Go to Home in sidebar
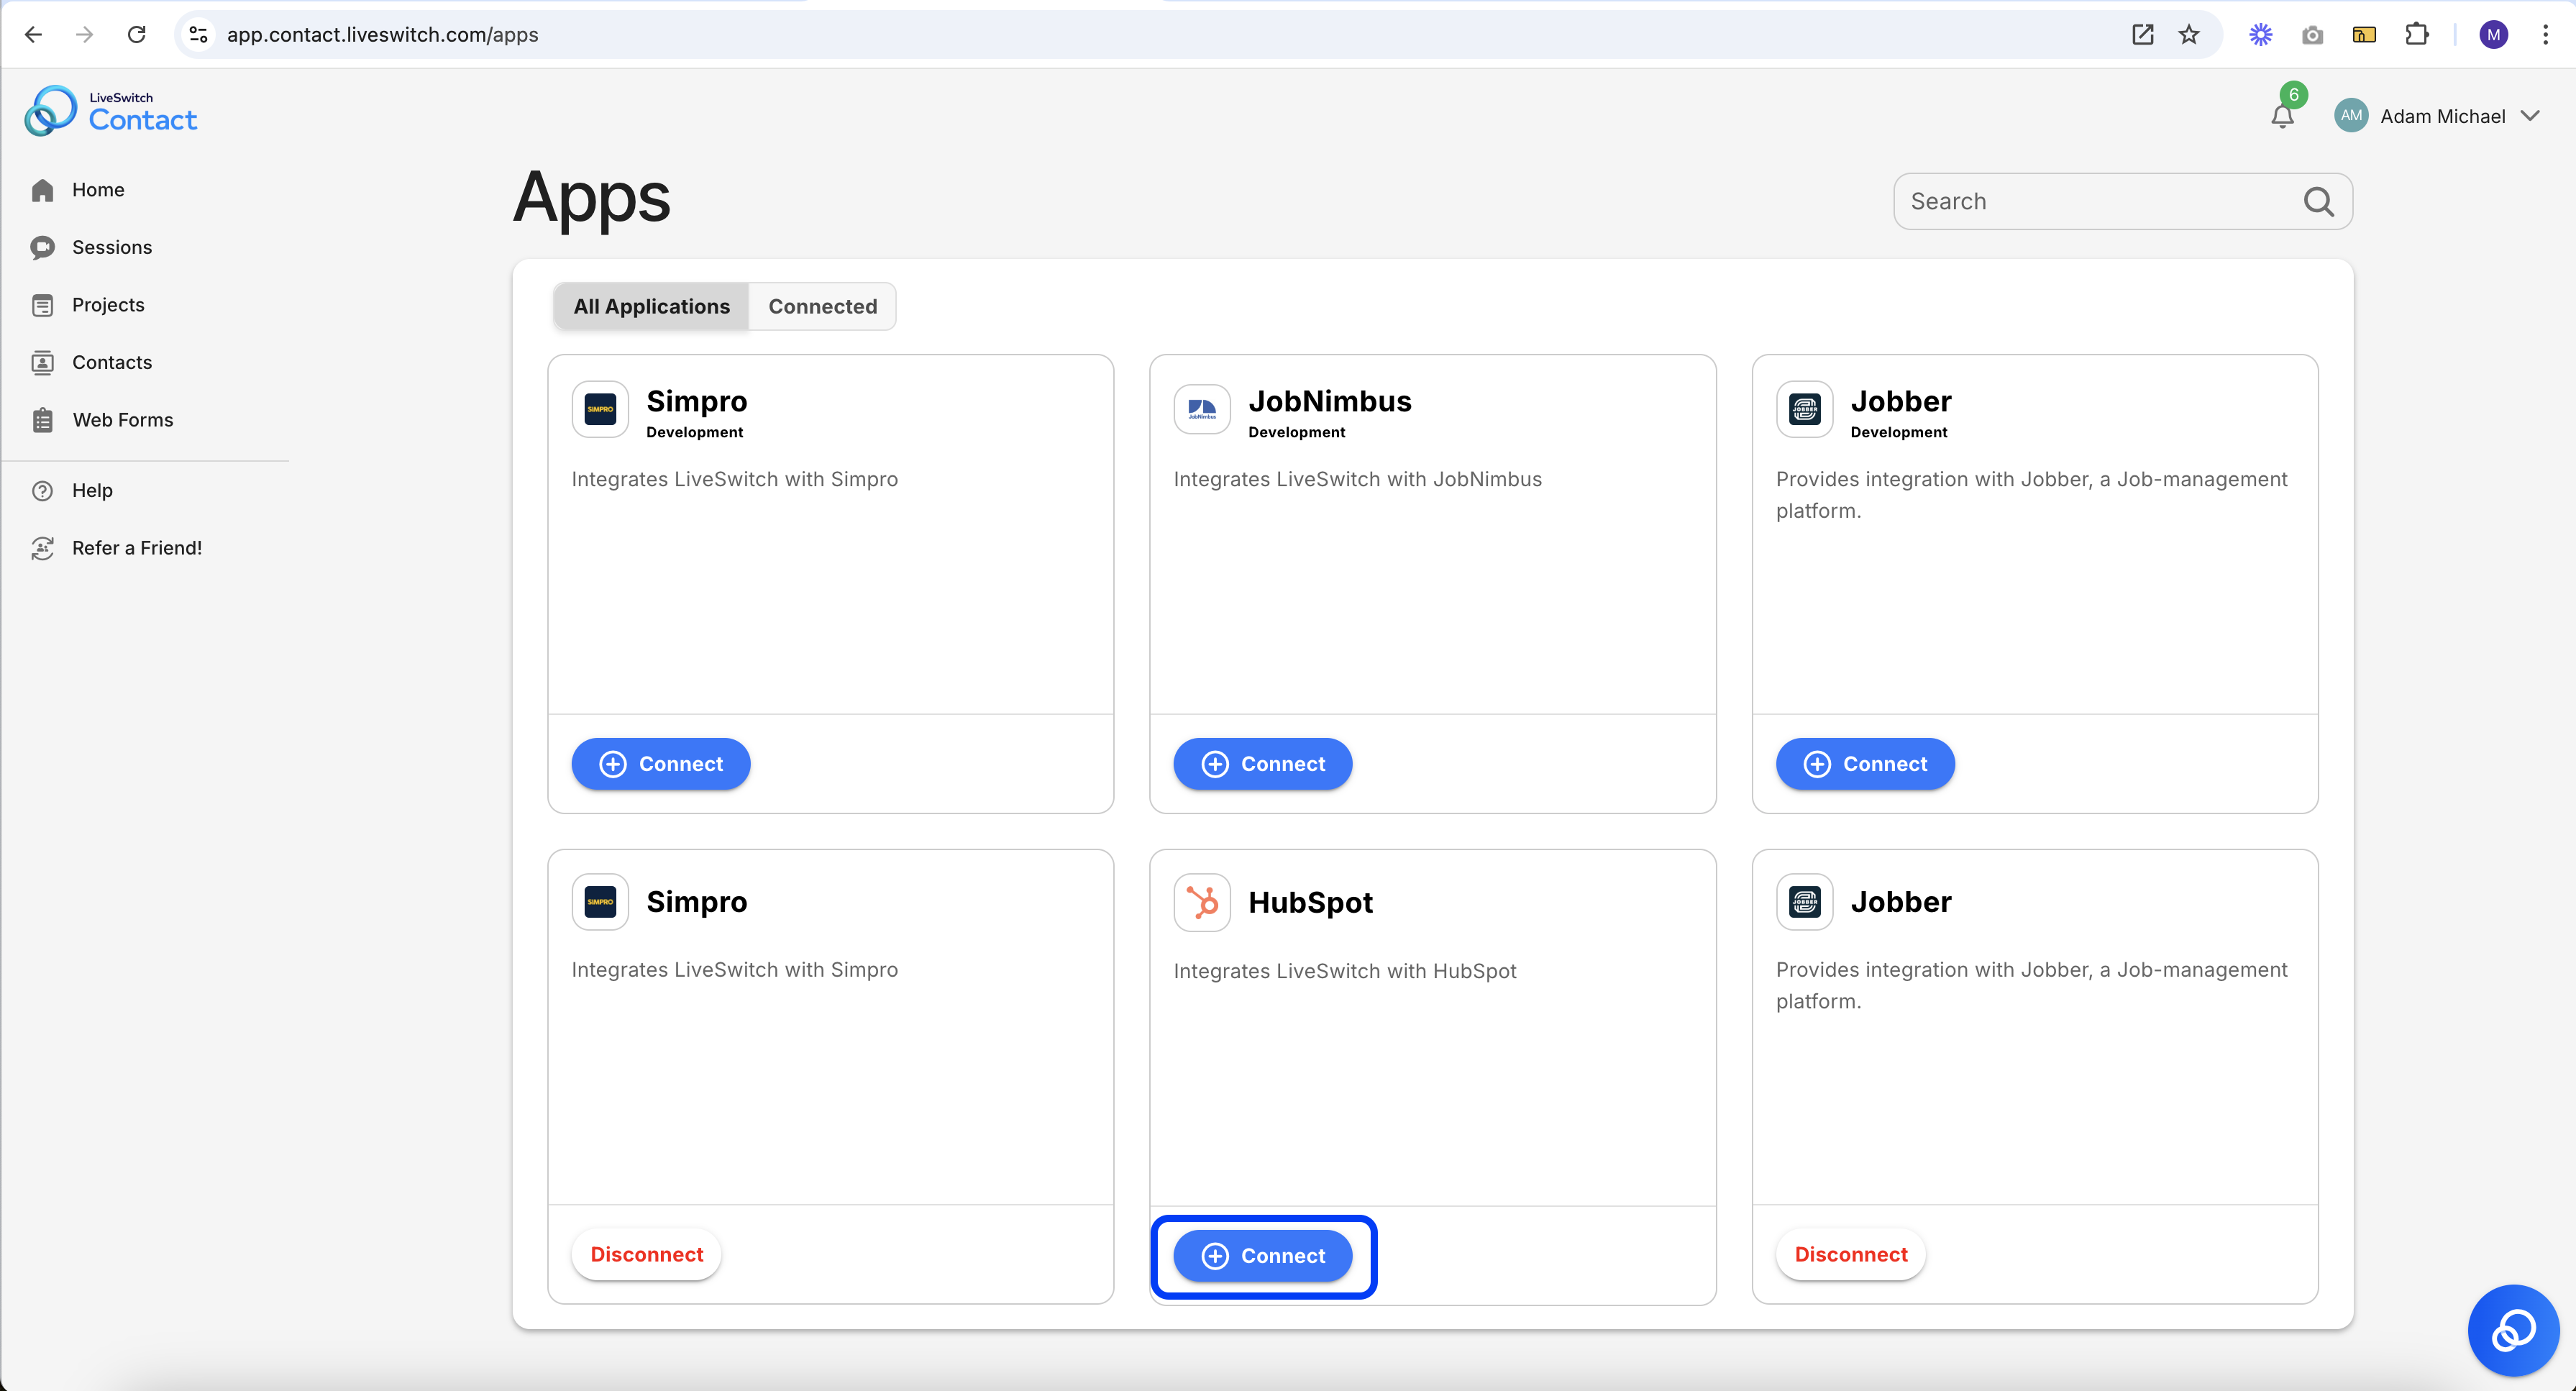This screenshot has height=1391, width=2576. 98,190
